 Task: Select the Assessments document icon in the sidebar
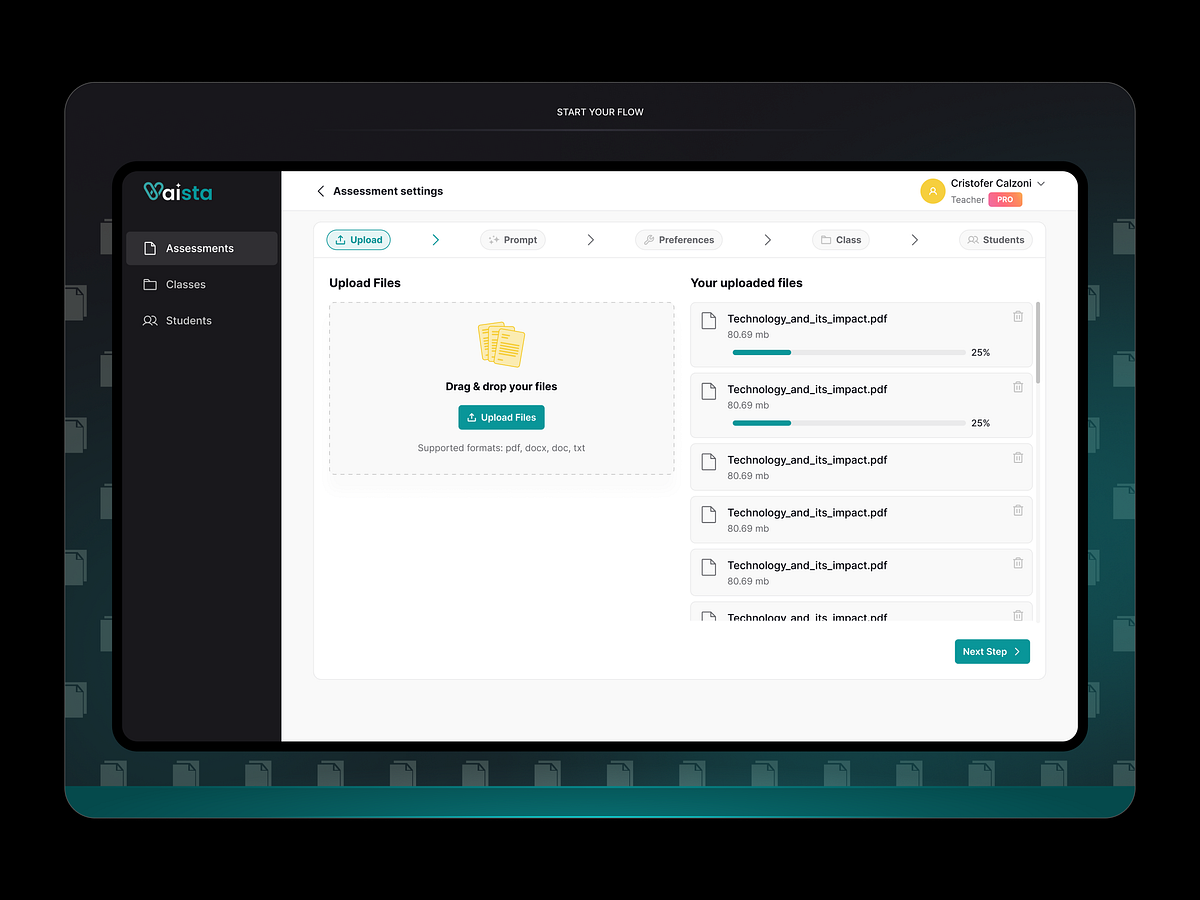[x=148, y=248]
